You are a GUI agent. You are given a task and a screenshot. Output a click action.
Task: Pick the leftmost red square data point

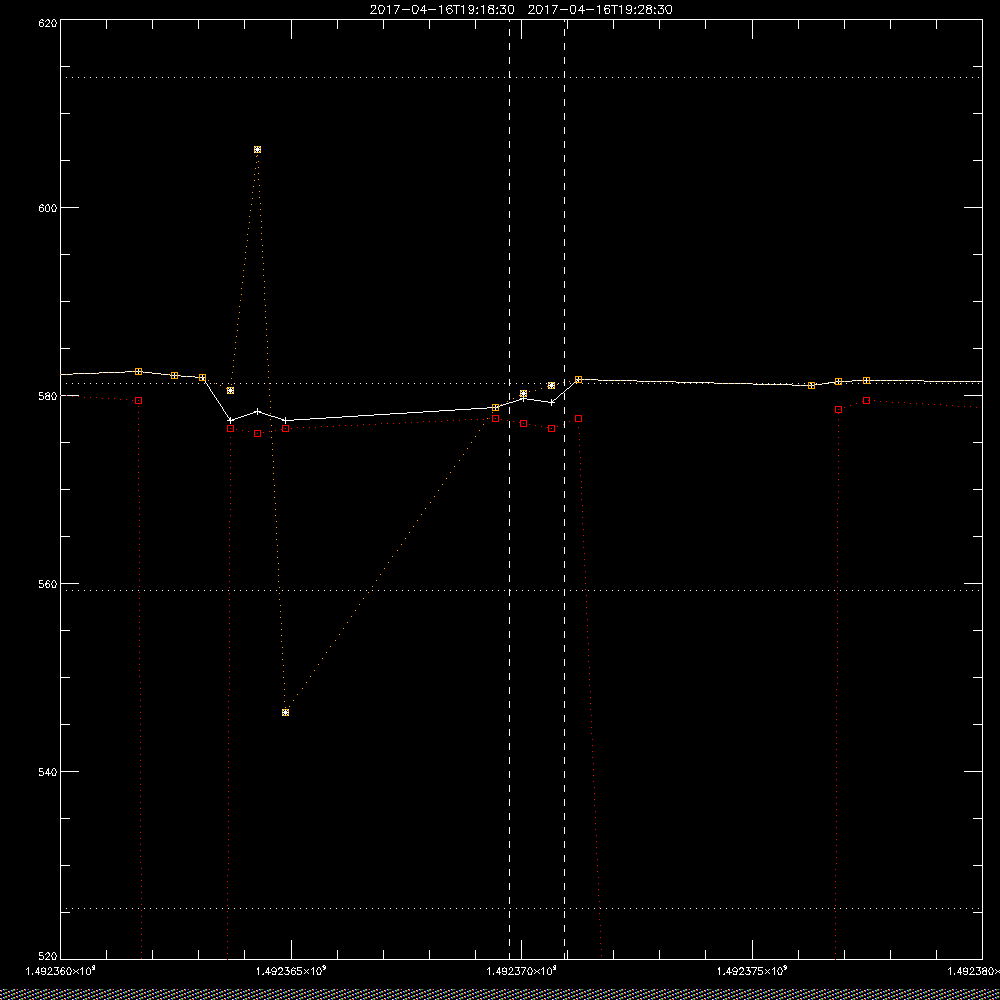(x=138, y=401)
